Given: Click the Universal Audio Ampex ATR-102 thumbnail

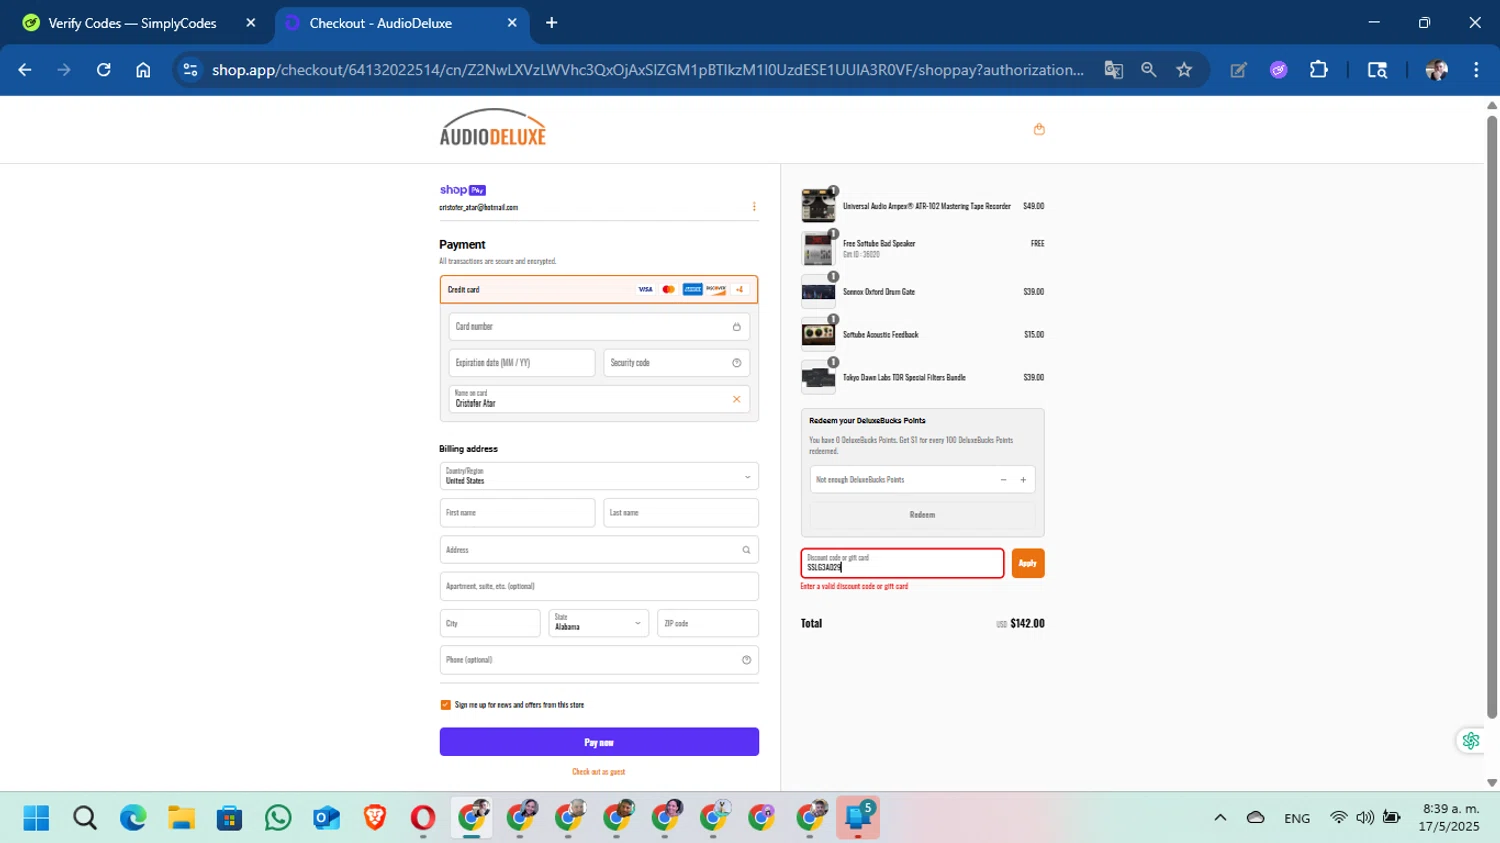Looking at the screenshot, I should (x=818, y=206).
